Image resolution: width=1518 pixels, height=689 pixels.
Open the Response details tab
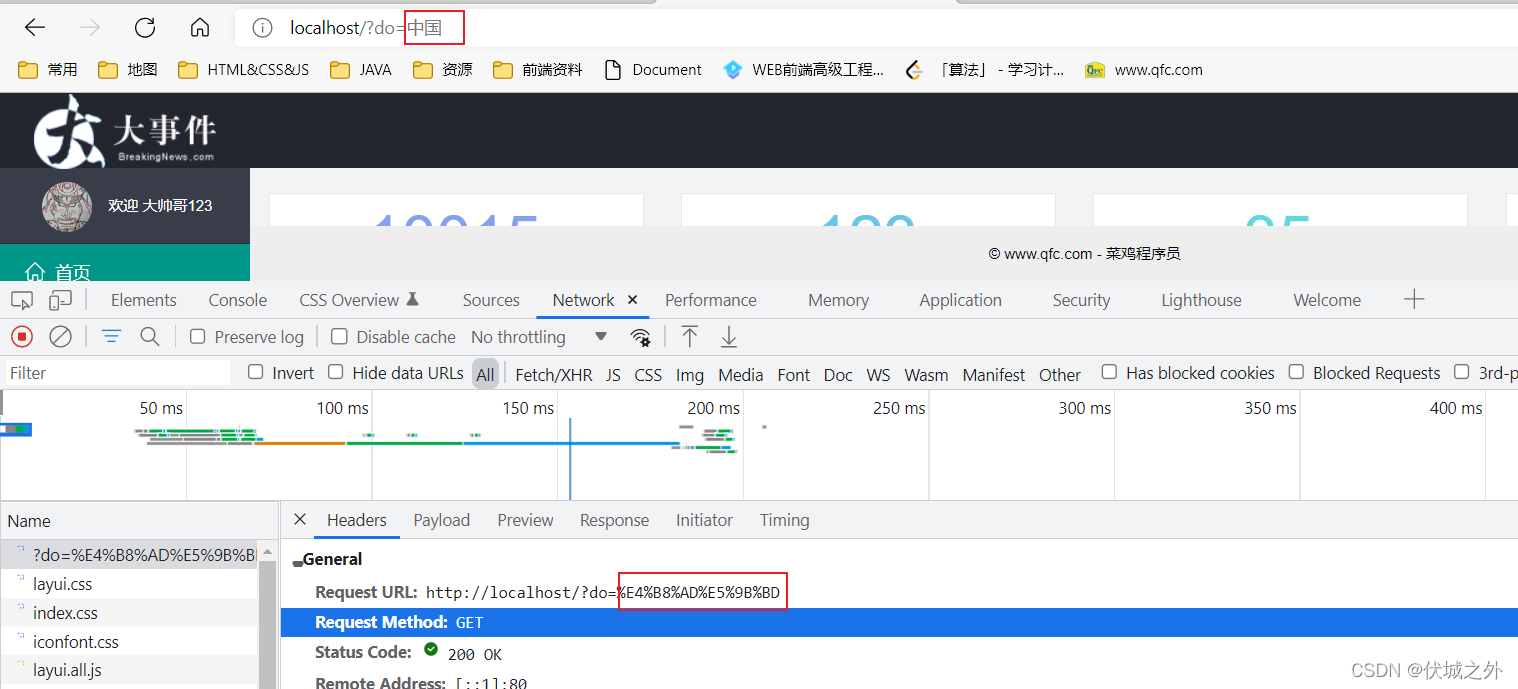coord(614,520)
